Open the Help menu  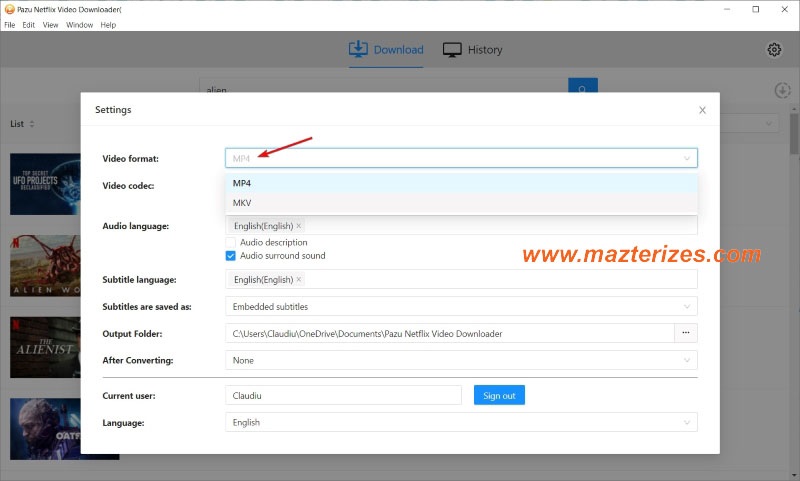tap(108, 25)
